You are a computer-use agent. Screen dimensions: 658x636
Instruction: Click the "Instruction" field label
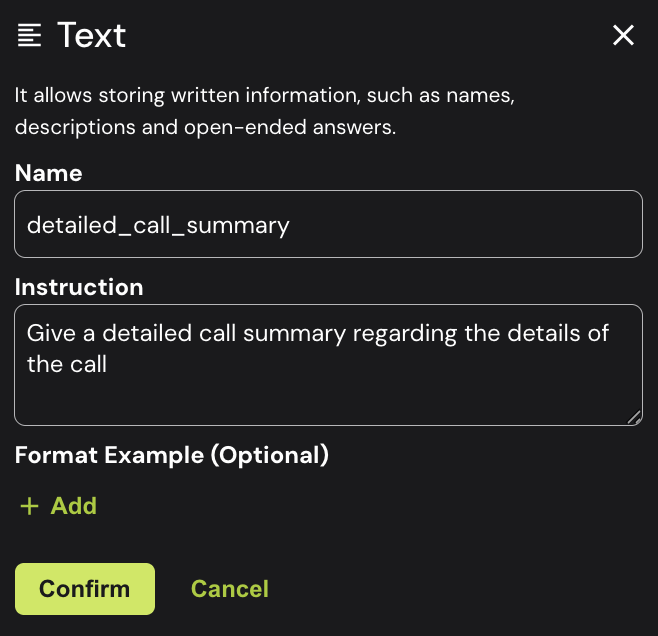coord(79,287)
